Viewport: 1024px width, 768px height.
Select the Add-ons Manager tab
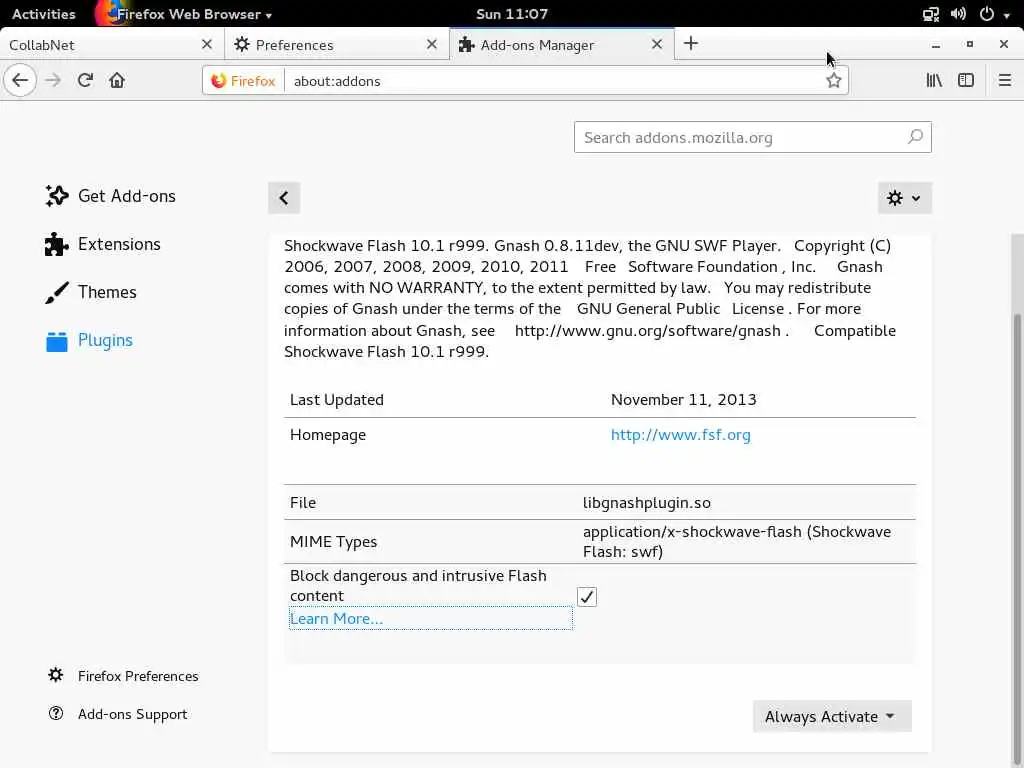[562, 44]
